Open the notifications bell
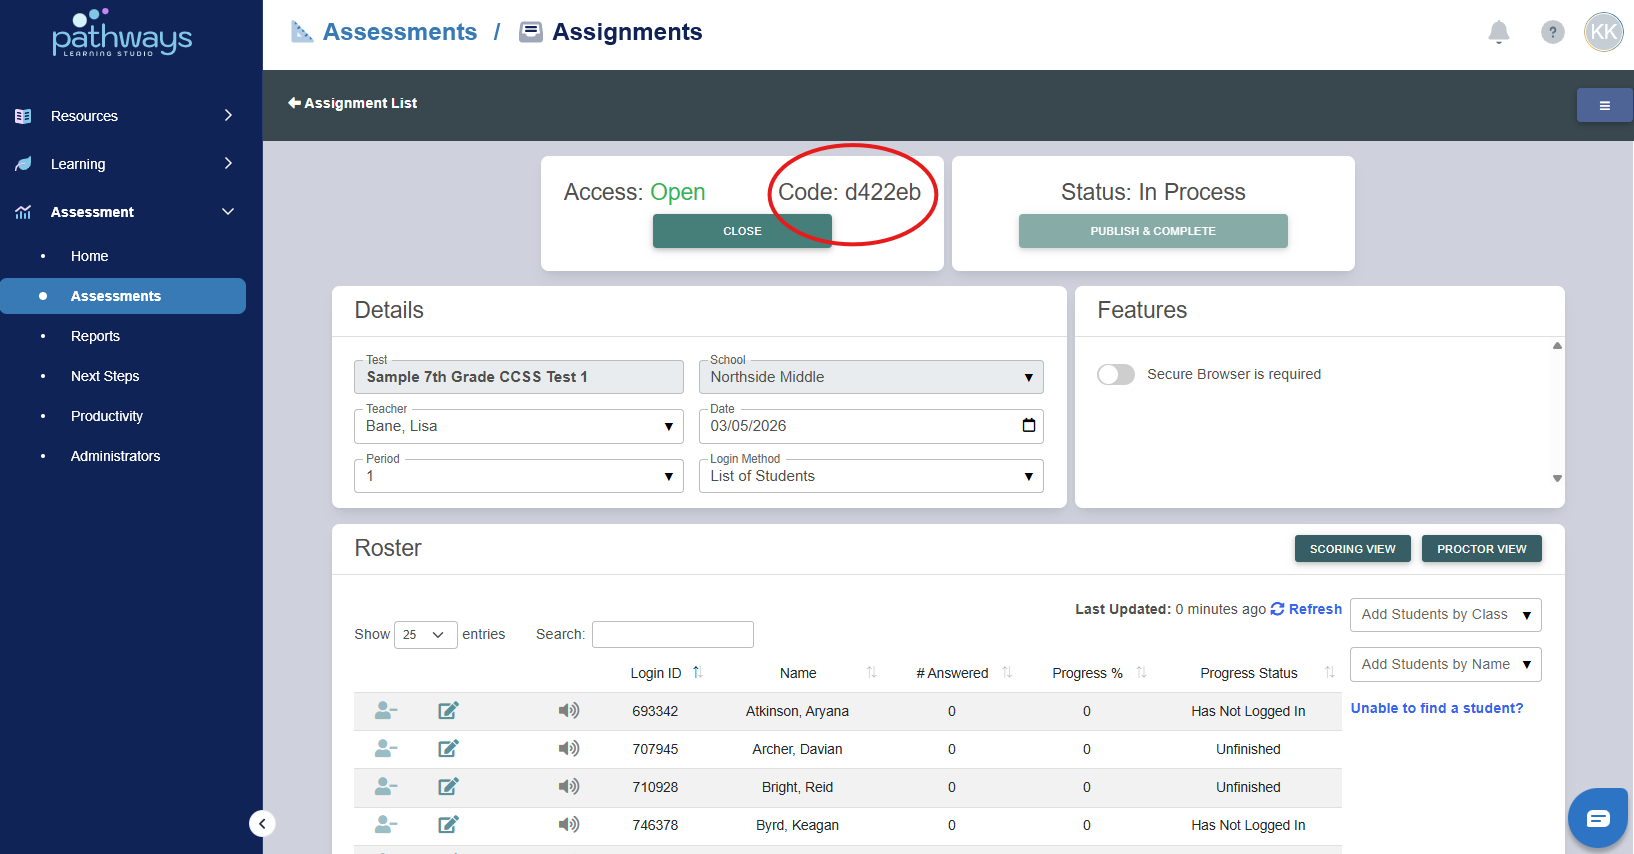Image resolution: width=1634 pixels, height=854 pixels. click(x=1498, y=32)
